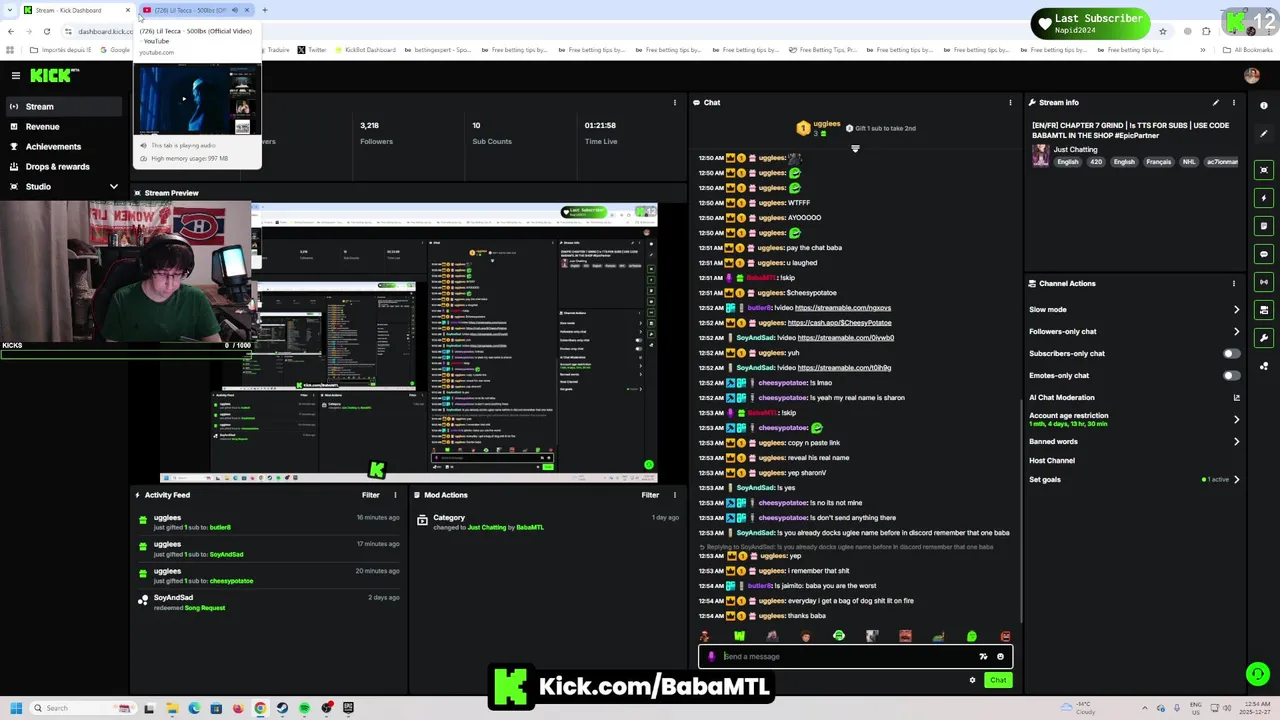Toggle Emotes-only chat
The image size is (1280, 720).
[x=1231, y=375]
